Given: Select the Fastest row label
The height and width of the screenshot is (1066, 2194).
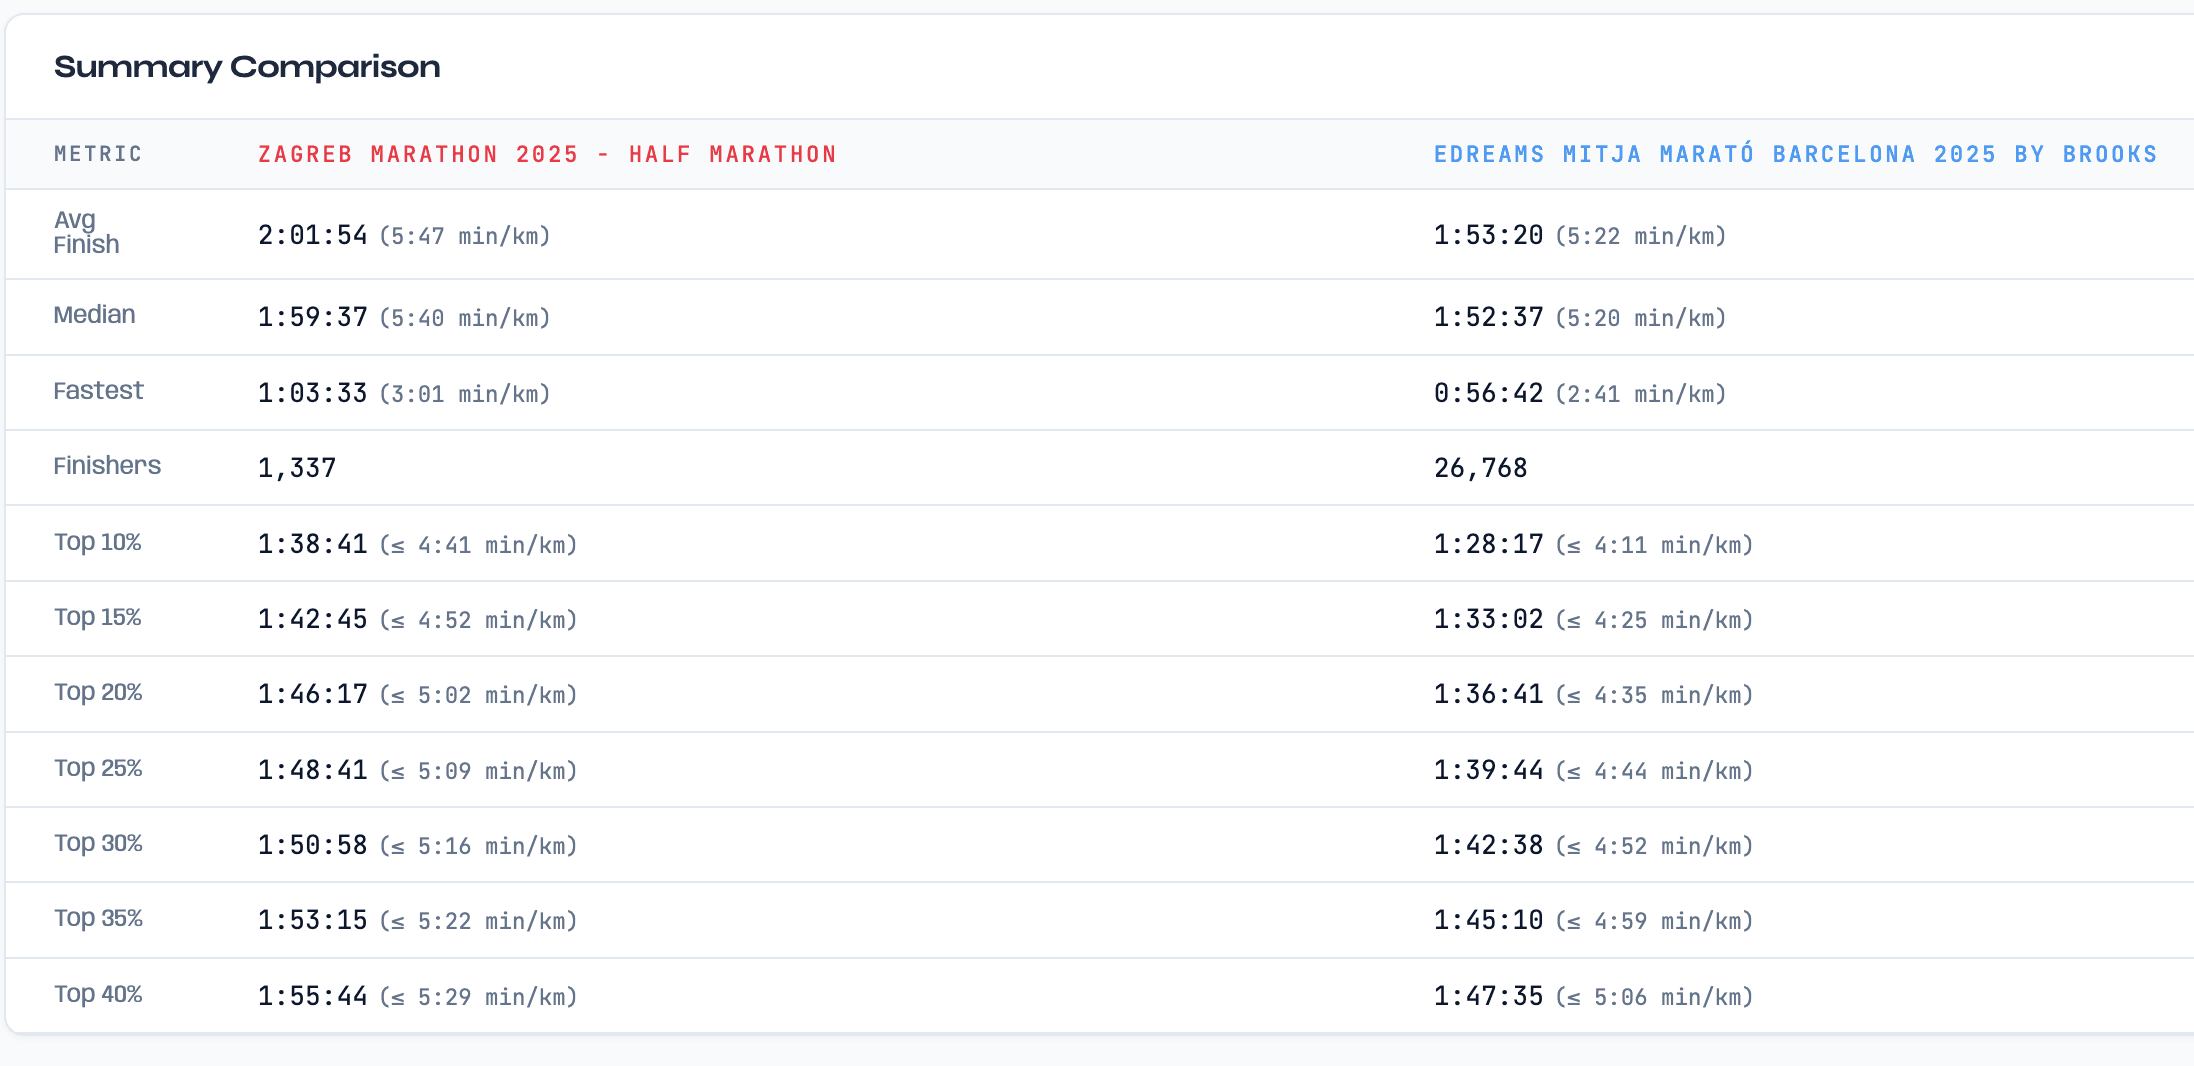Looking at the screenshot, I should (x=98, y=391).
